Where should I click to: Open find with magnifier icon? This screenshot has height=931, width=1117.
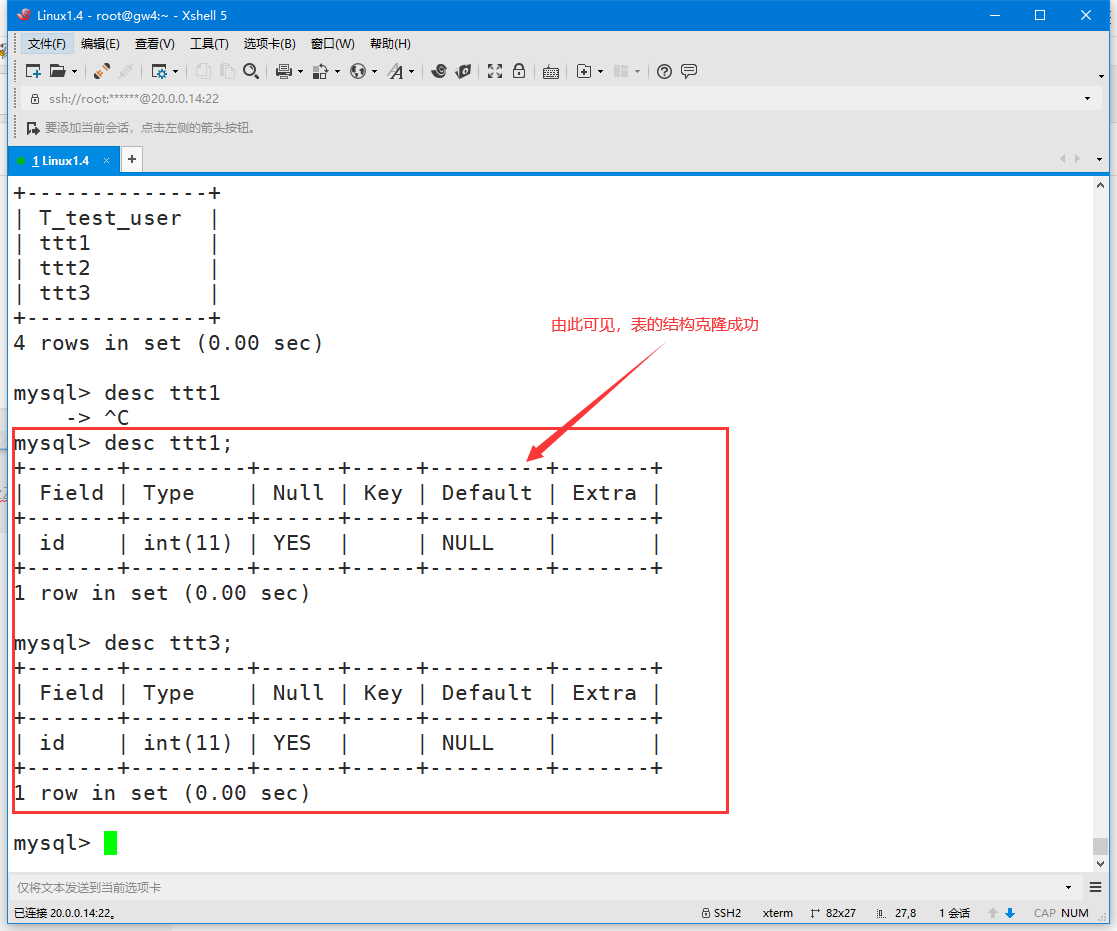click(251, 71)
